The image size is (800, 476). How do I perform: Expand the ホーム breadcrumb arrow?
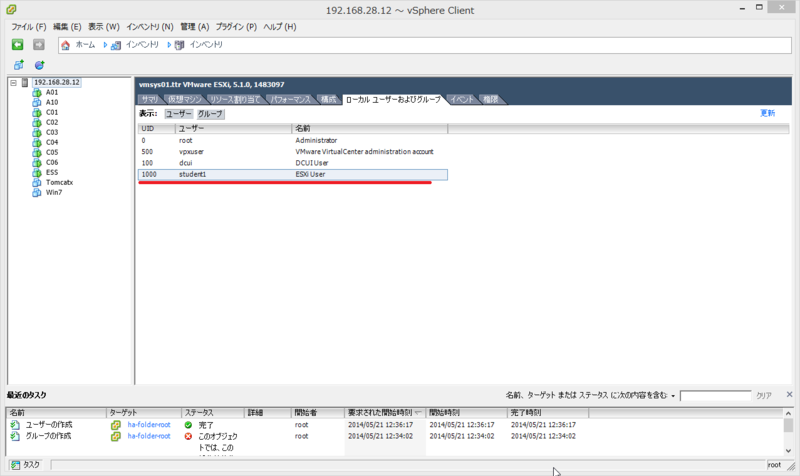pyautogui.click(x=105, y=45)
